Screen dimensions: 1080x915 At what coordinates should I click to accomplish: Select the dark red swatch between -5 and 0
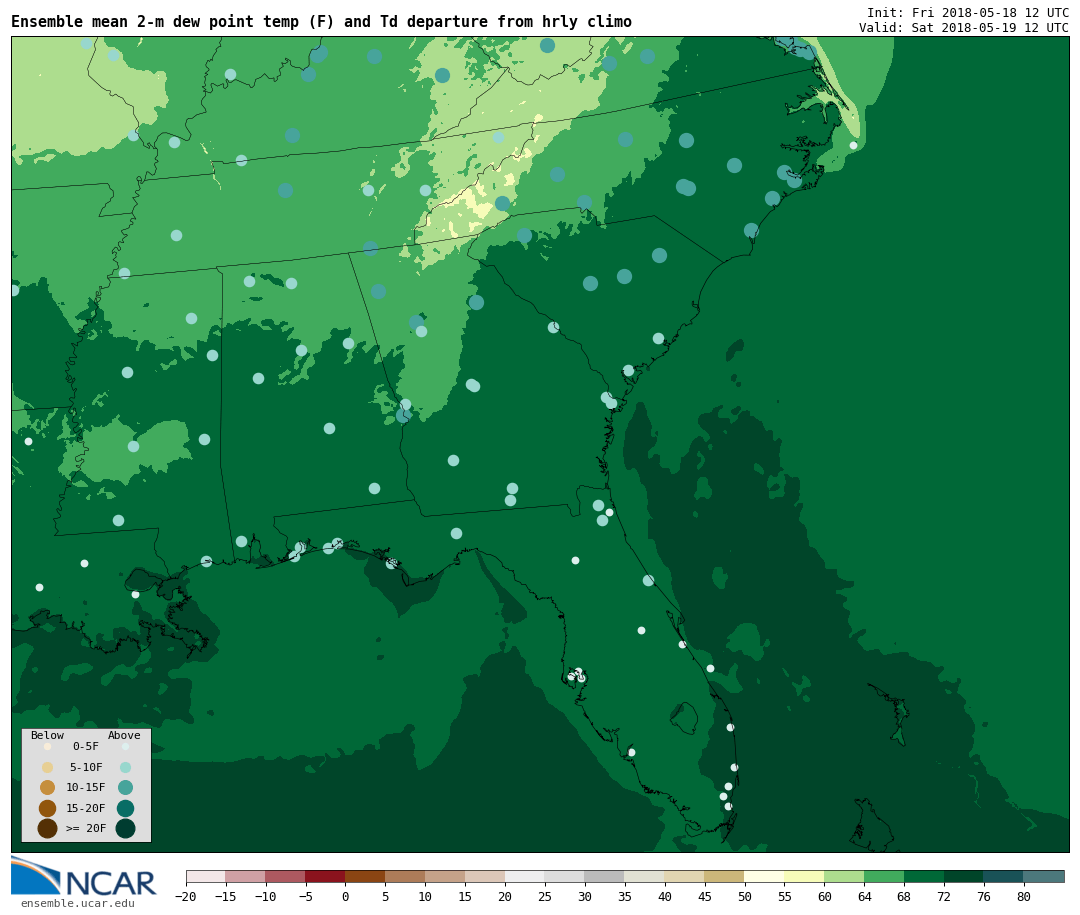[326, 876]
